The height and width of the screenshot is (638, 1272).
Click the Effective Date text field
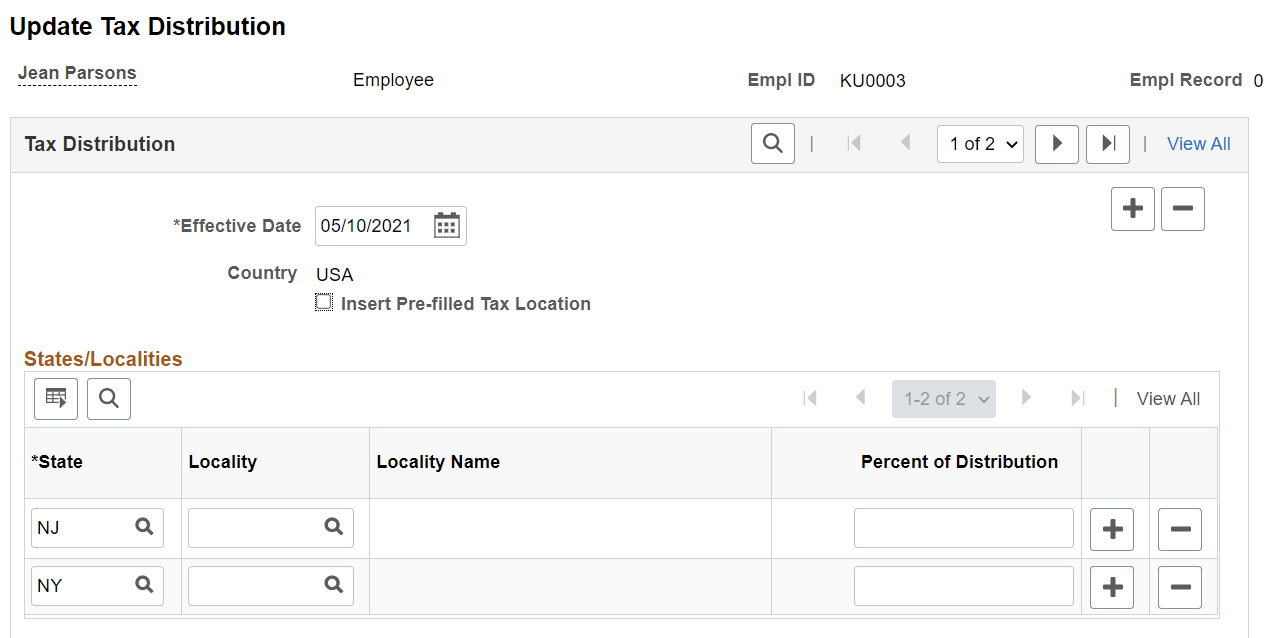click(373, 226)
